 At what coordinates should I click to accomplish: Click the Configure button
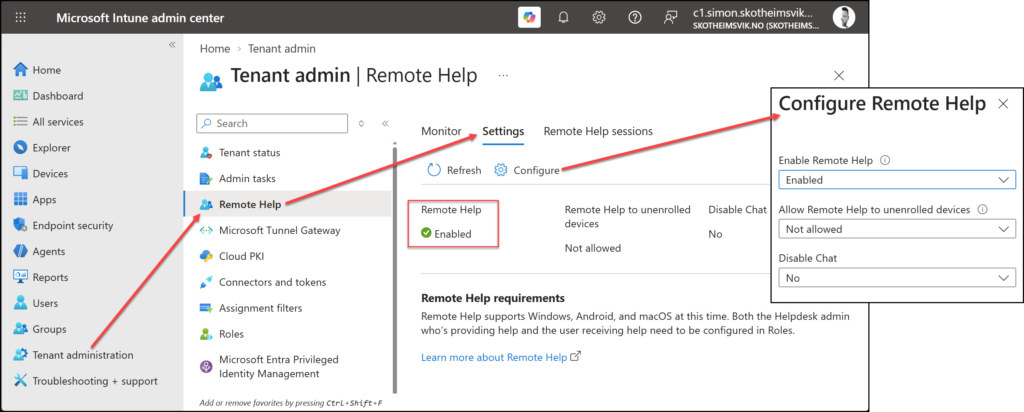click(527, 170)
